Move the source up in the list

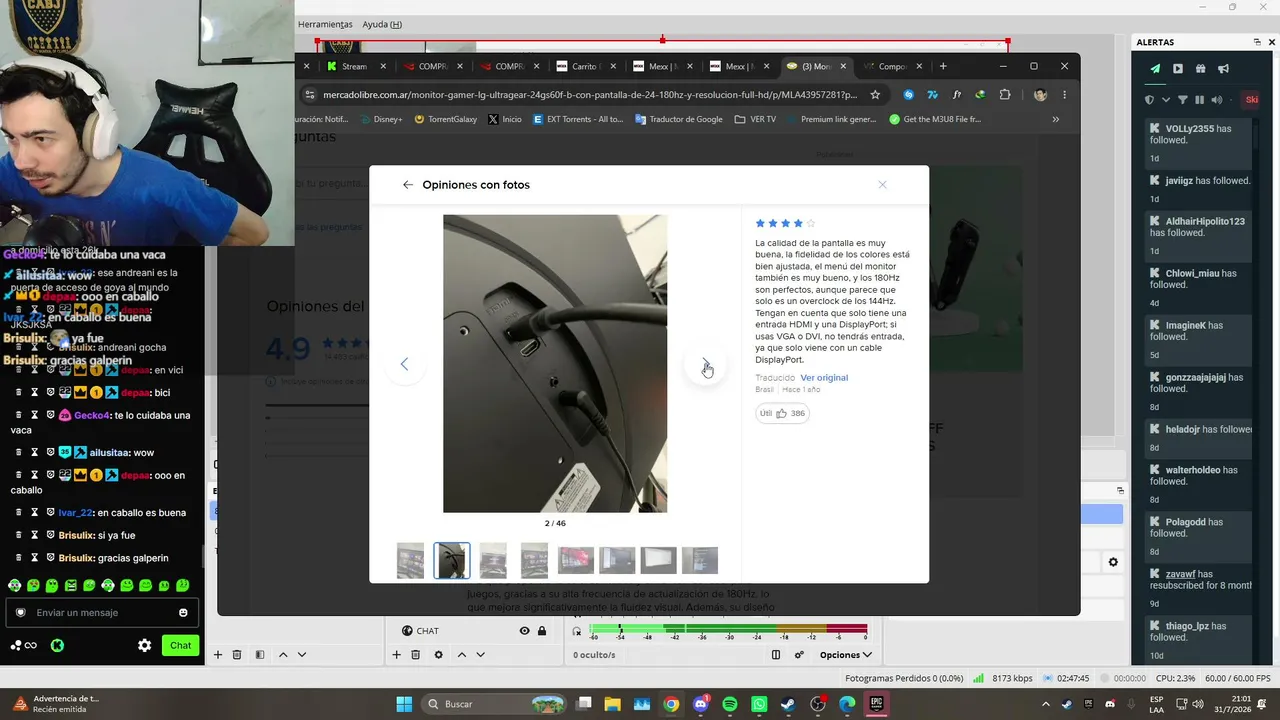coord(461,655)
